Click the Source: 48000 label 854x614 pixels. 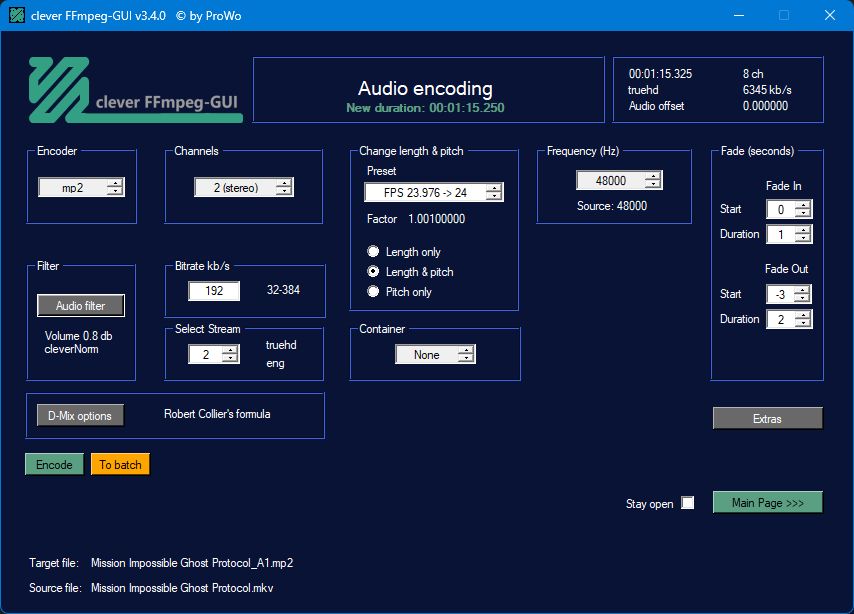612,206
